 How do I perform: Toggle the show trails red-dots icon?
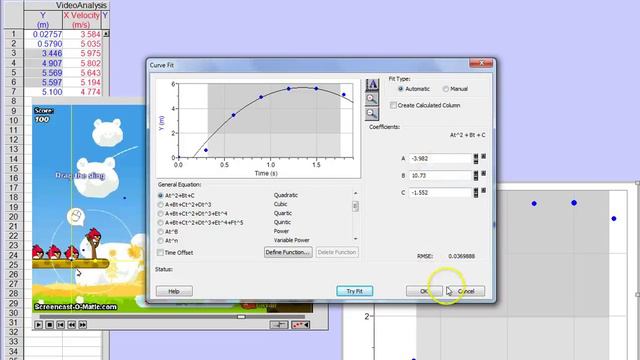click(x=300, y=325)
